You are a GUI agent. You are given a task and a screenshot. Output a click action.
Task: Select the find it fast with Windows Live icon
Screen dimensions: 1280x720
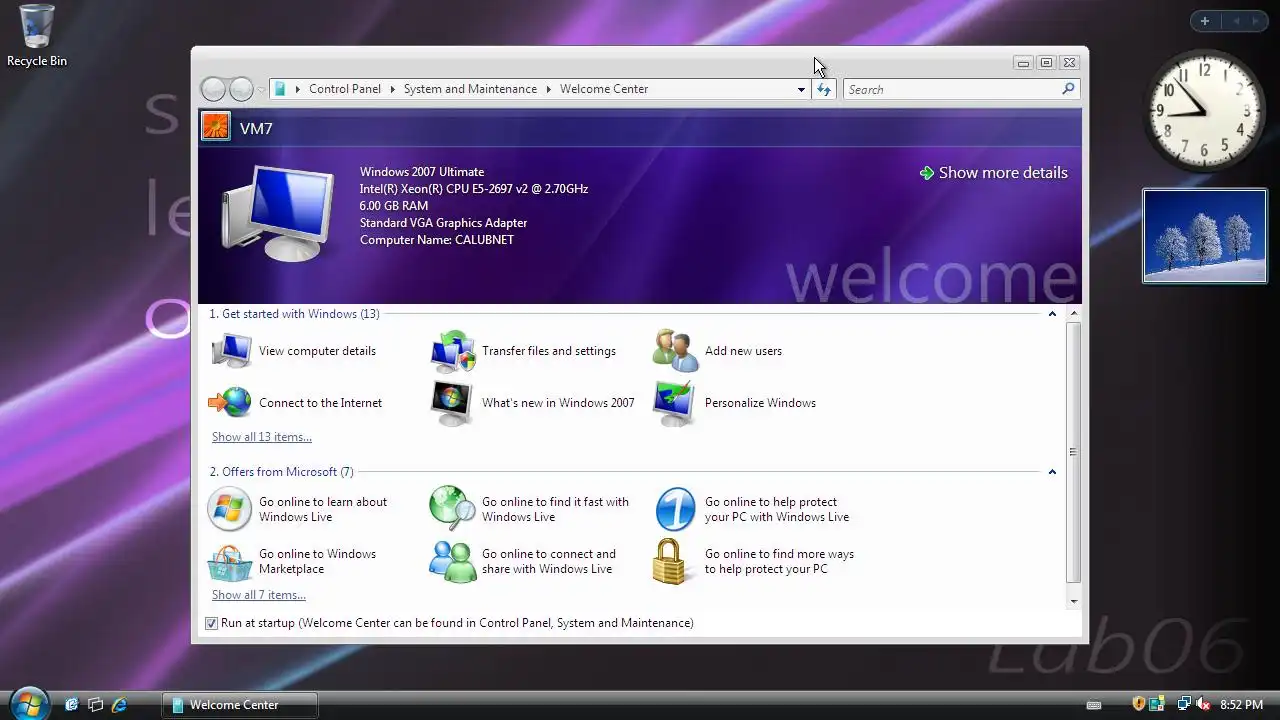[x=452, y=509]
